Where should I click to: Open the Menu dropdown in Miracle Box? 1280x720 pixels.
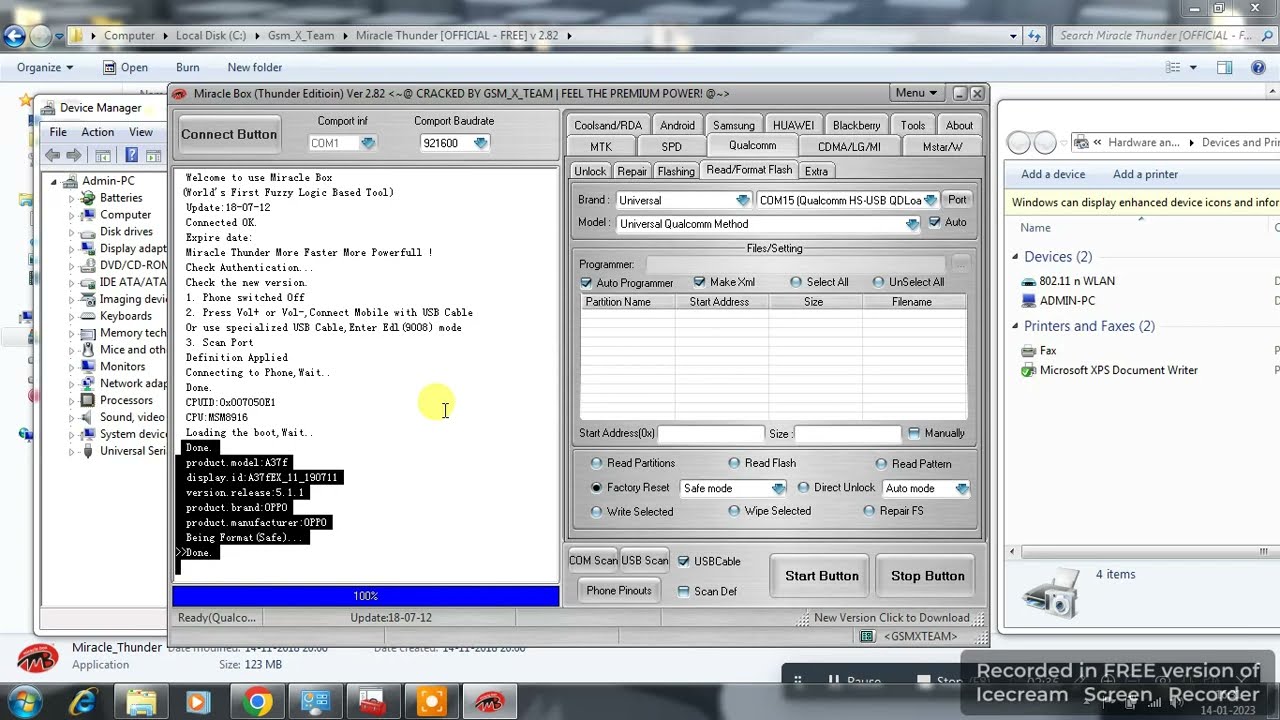pos(916,93)
